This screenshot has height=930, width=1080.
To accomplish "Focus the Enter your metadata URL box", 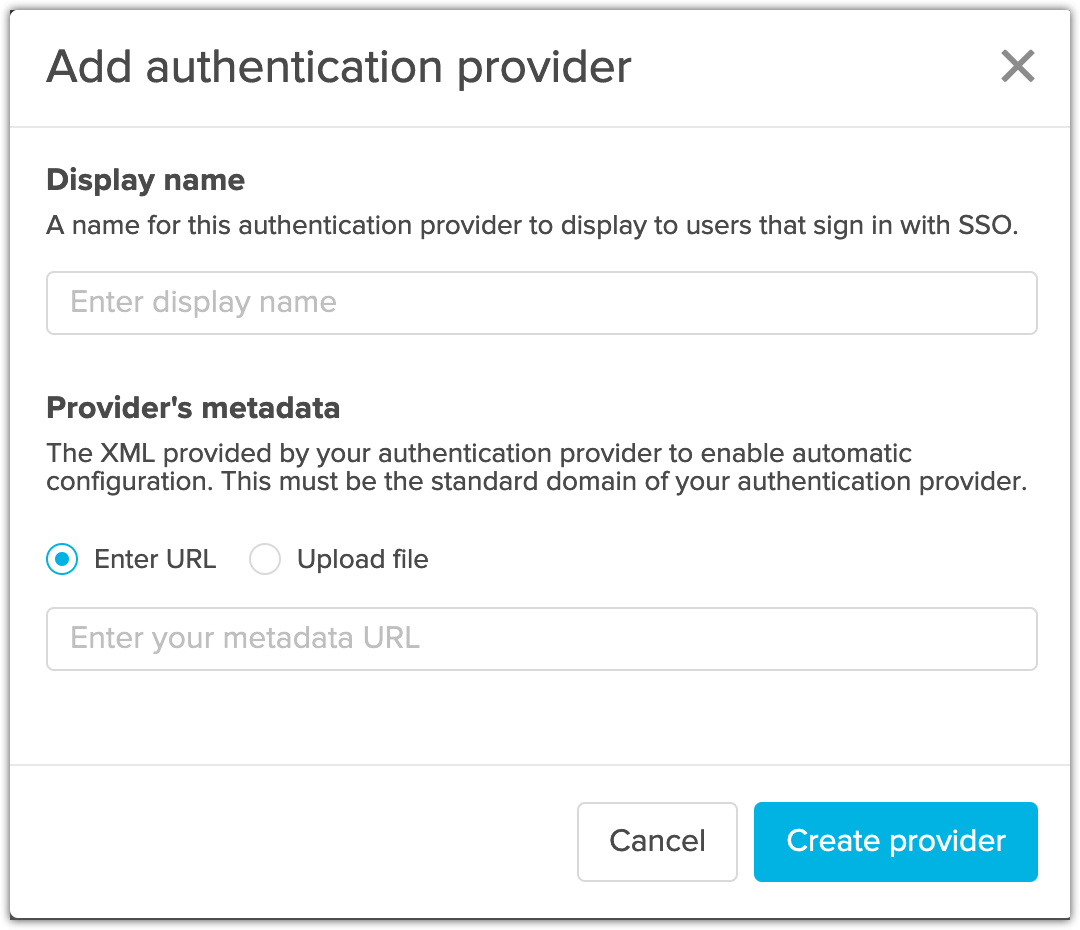I will pos(540,638).
